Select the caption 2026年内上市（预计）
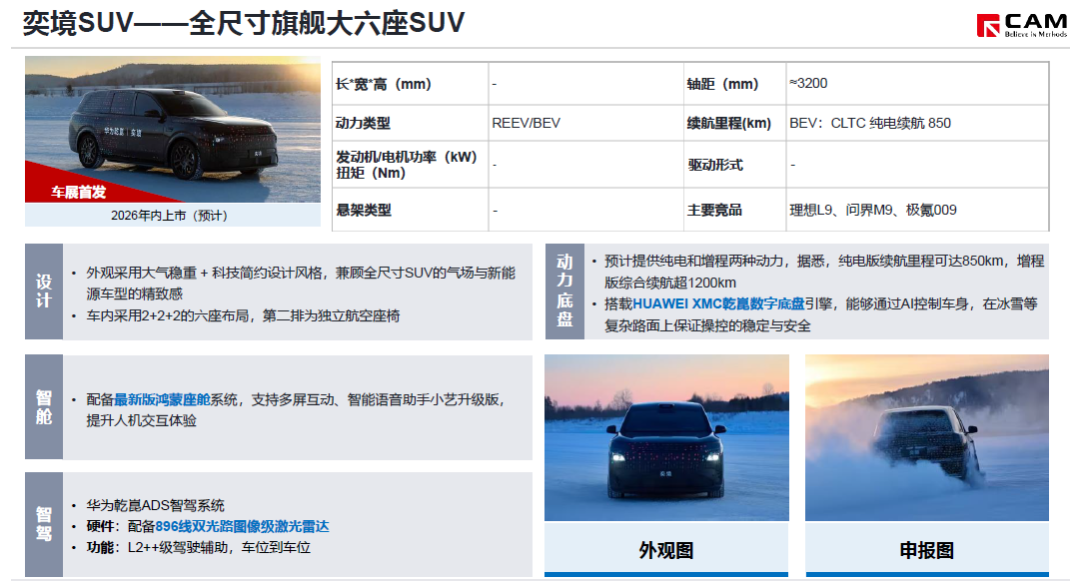Screen dimensions: 1080x581 (x=169, y=215)
